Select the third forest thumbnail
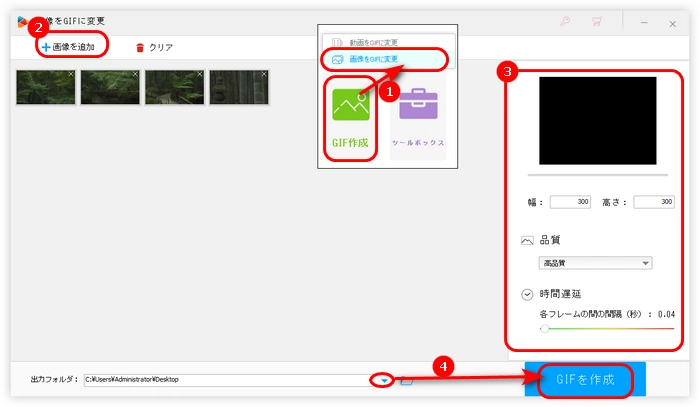 click(175, 87)
